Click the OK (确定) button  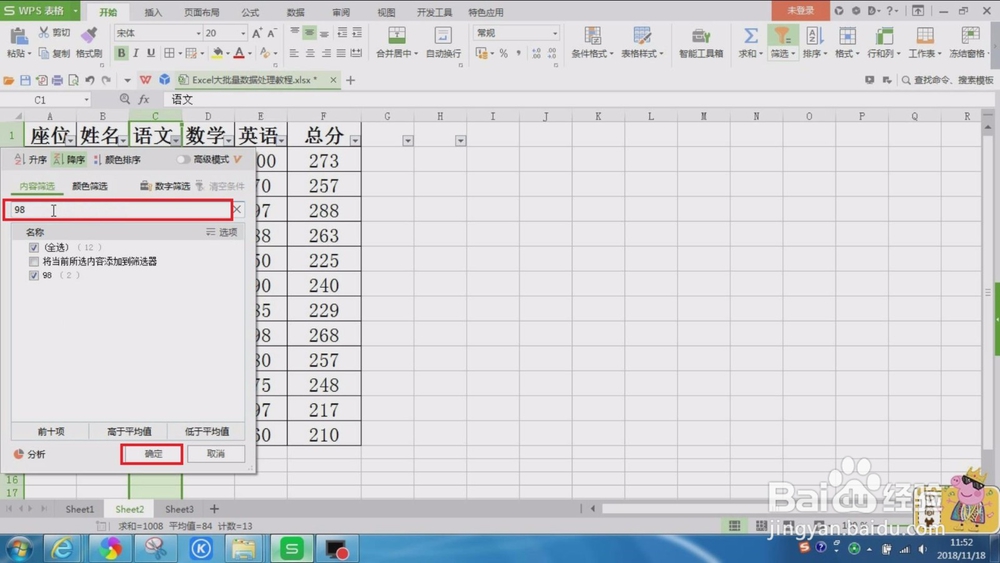pos(152,454)
